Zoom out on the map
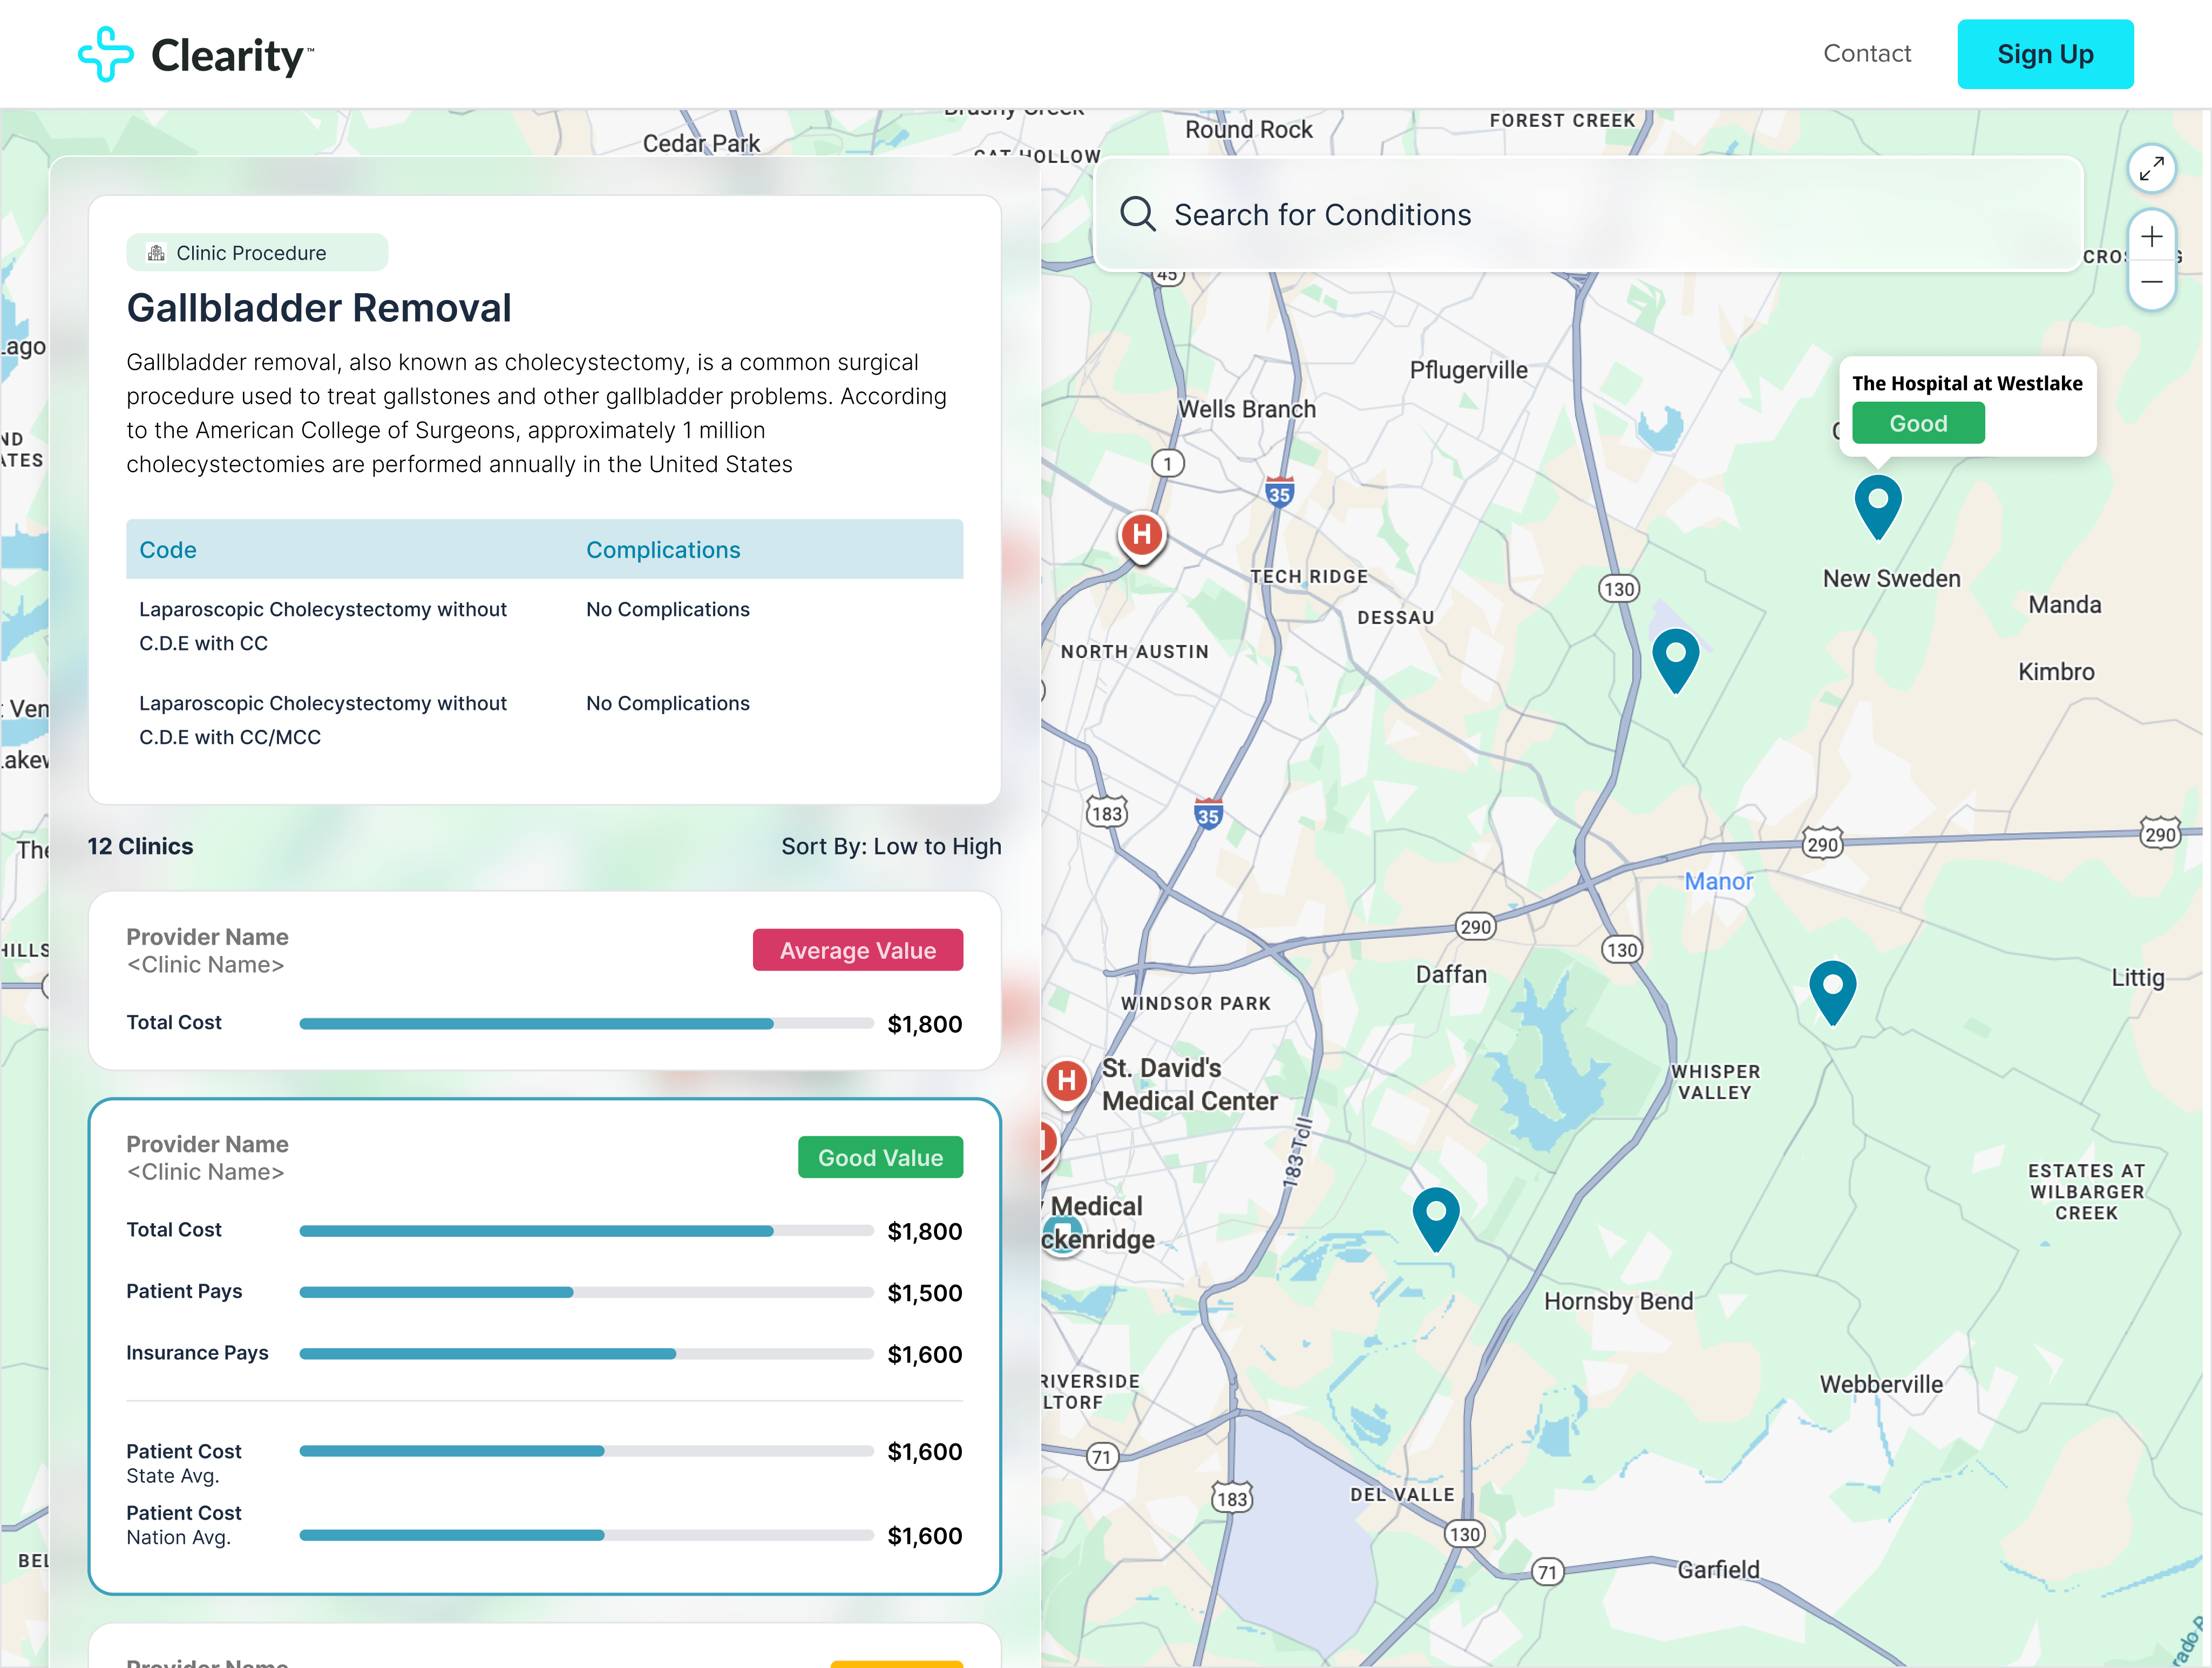The image size is (2212, 1668). (x=2151, y=283)
